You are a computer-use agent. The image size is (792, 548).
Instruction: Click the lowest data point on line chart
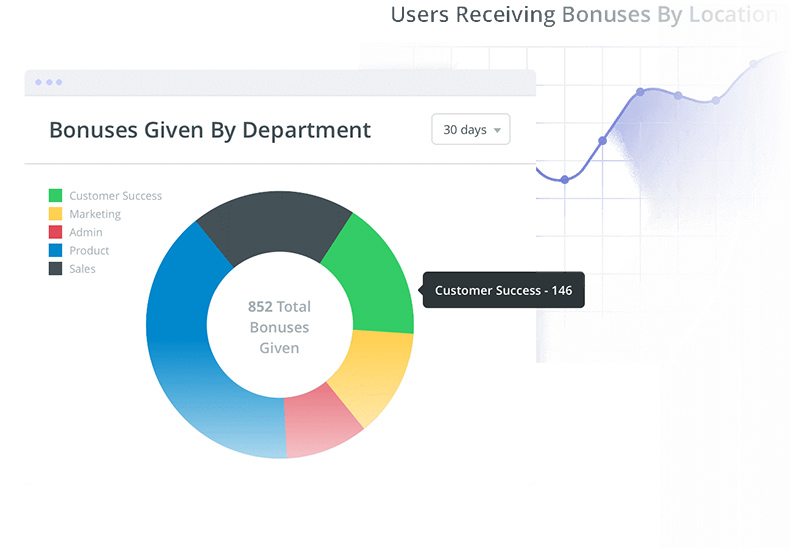pyautogui.click(x=565, y=179)
